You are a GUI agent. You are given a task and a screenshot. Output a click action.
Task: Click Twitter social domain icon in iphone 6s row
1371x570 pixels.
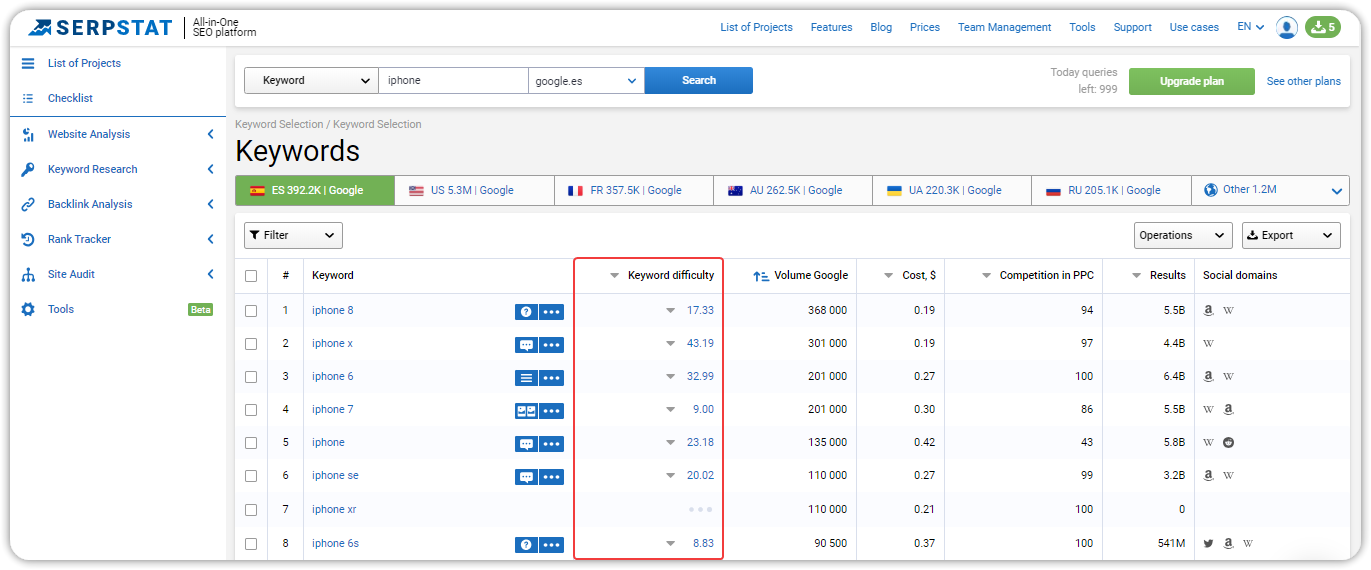point(1209,543)
